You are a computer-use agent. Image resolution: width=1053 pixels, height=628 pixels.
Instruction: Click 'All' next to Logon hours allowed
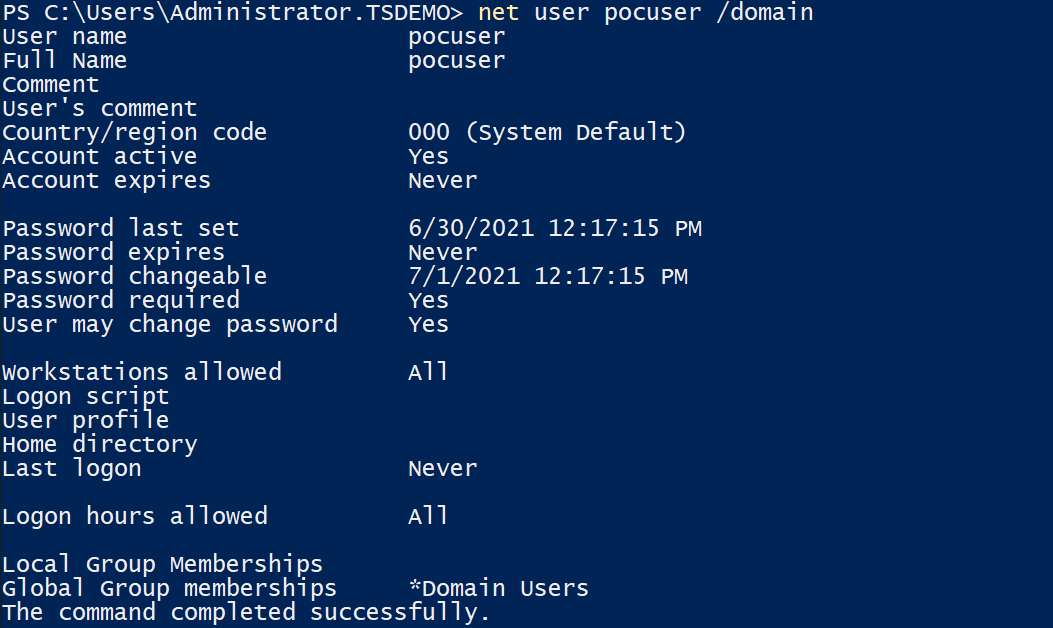coord(428,516)
